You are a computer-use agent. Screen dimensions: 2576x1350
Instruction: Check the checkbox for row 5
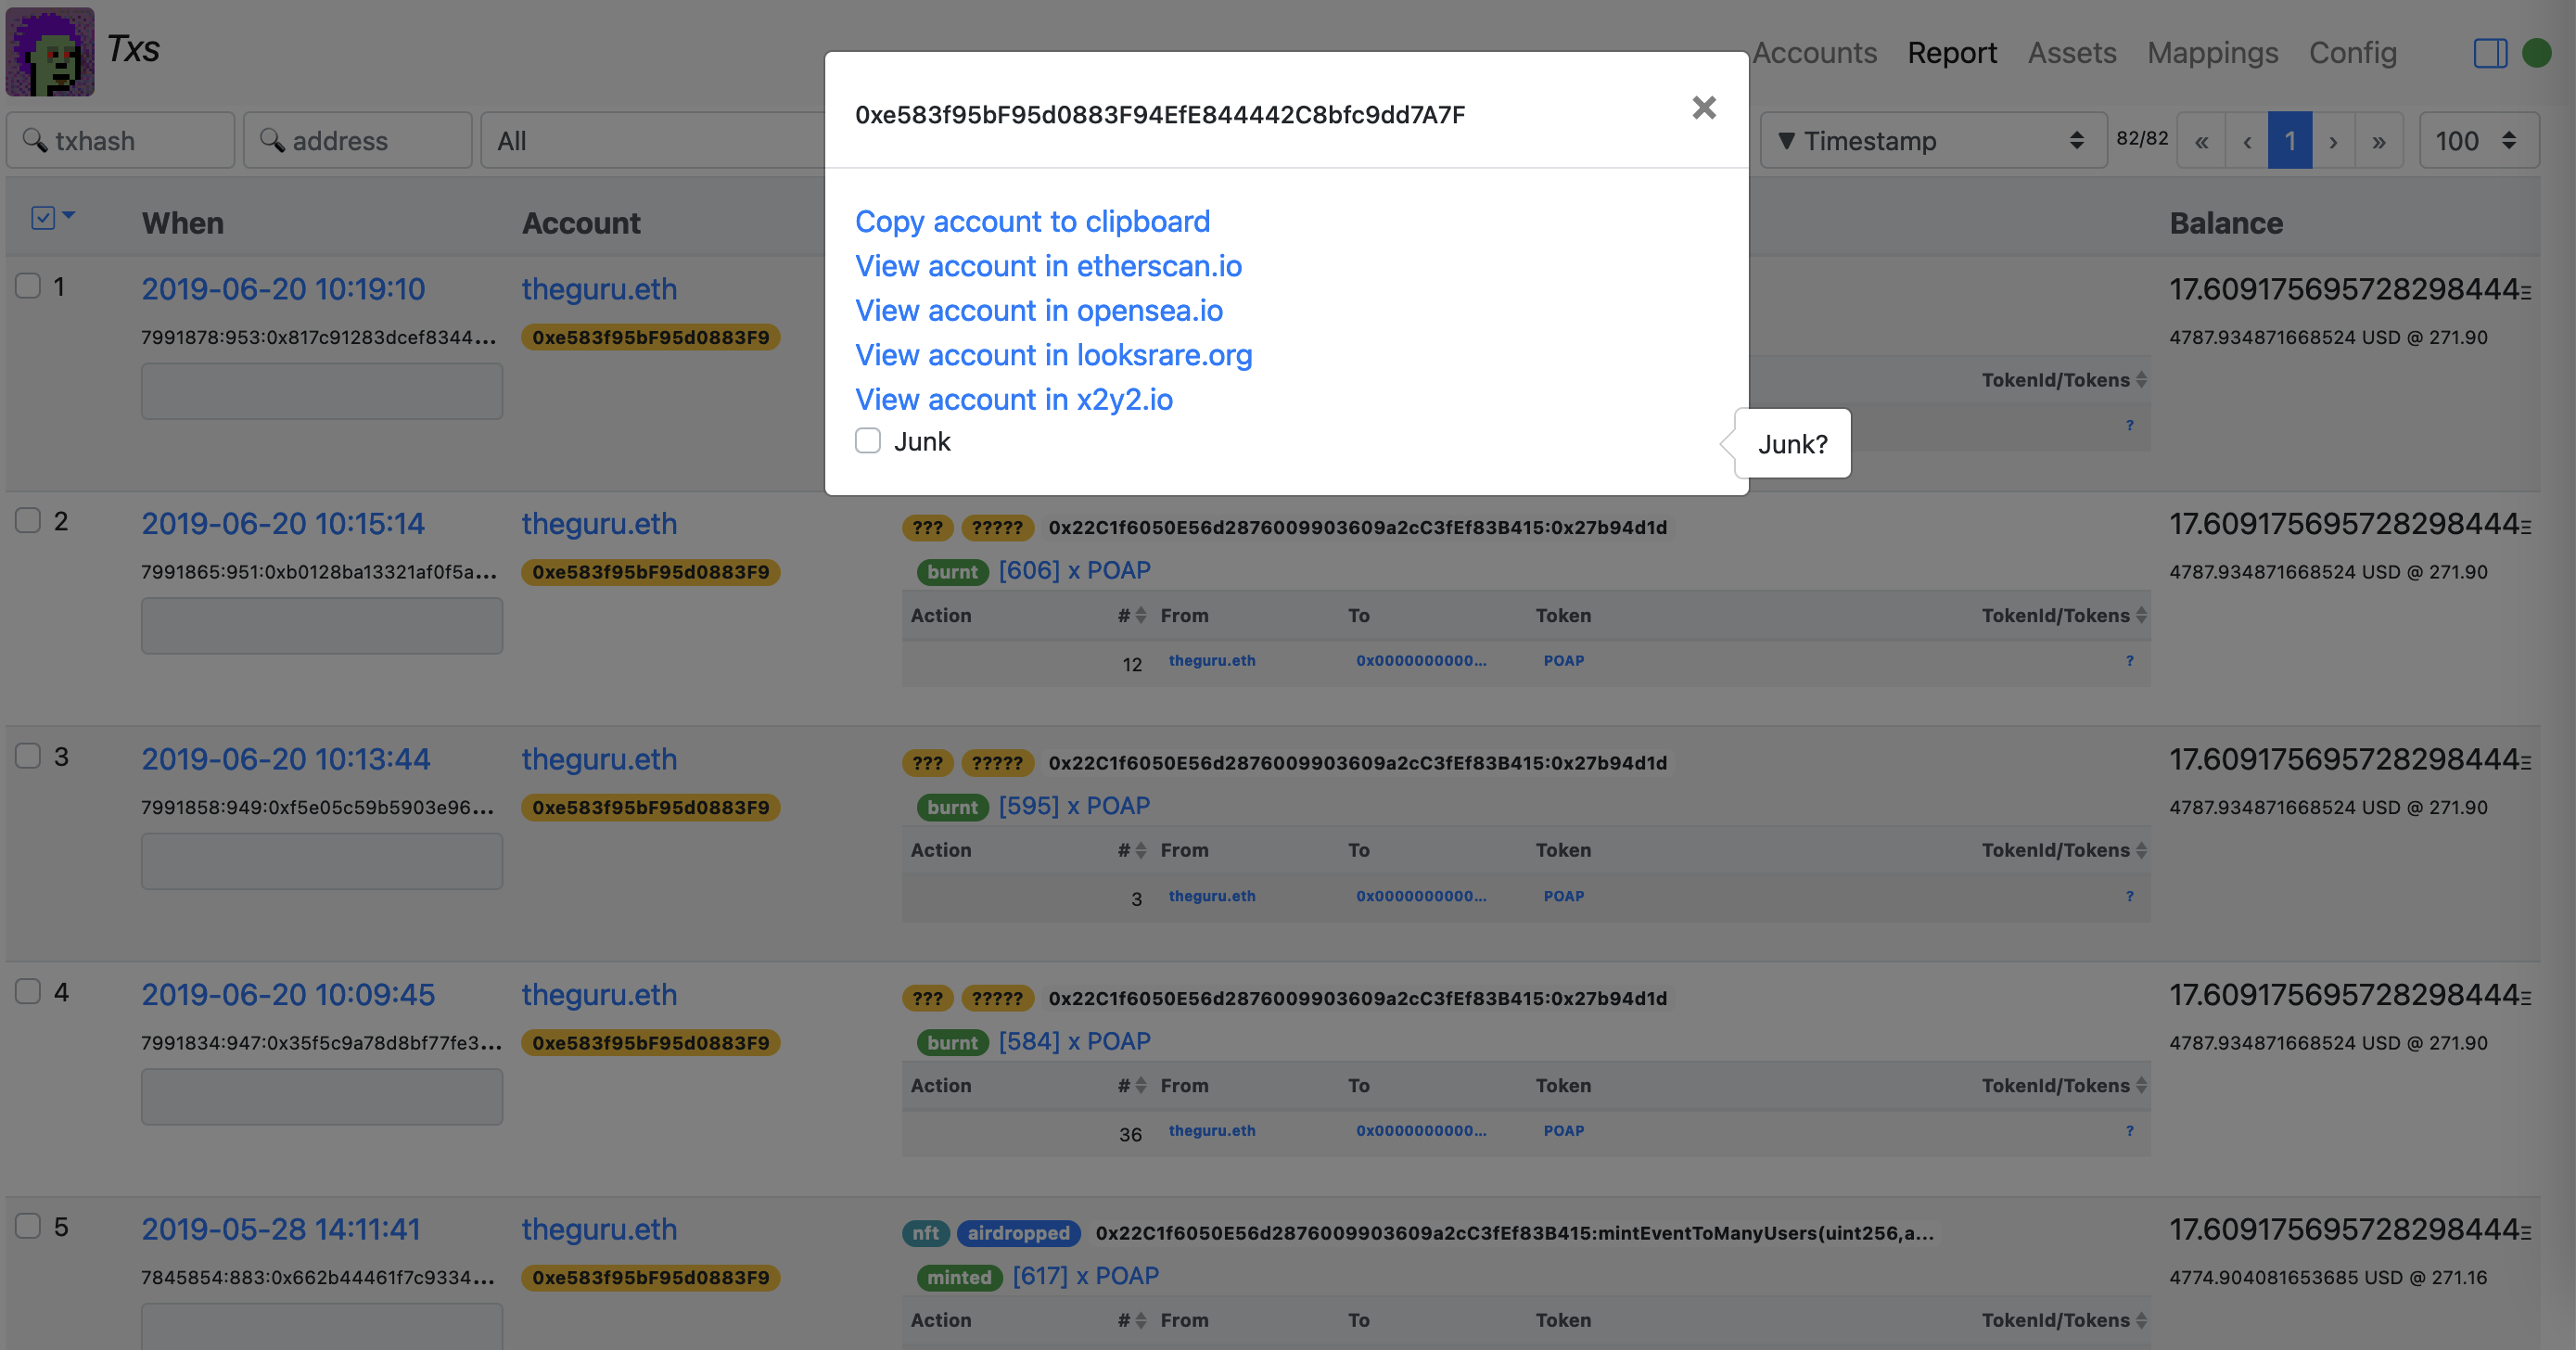click(x=28, y=1226)
